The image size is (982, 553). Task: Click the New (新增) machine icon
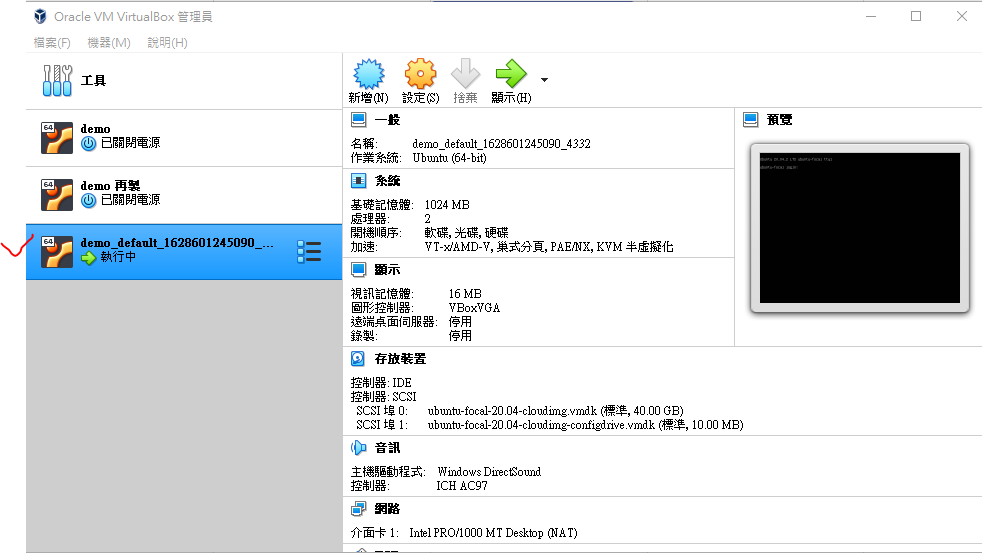pyautogui.click(x=368, y=74)
